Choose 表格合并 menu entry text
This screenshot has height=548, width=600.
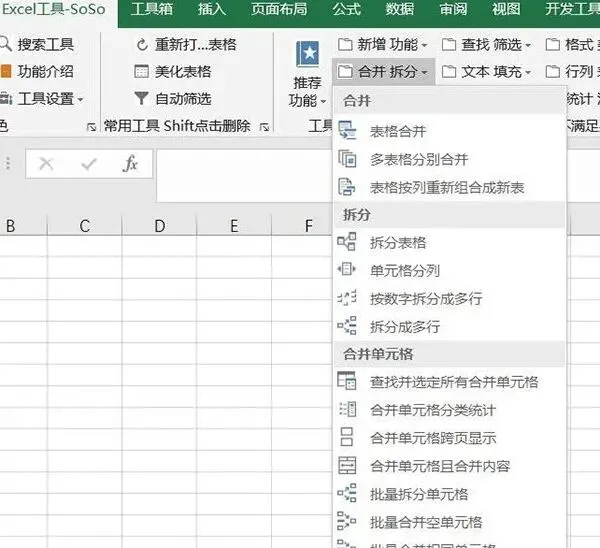398,131
